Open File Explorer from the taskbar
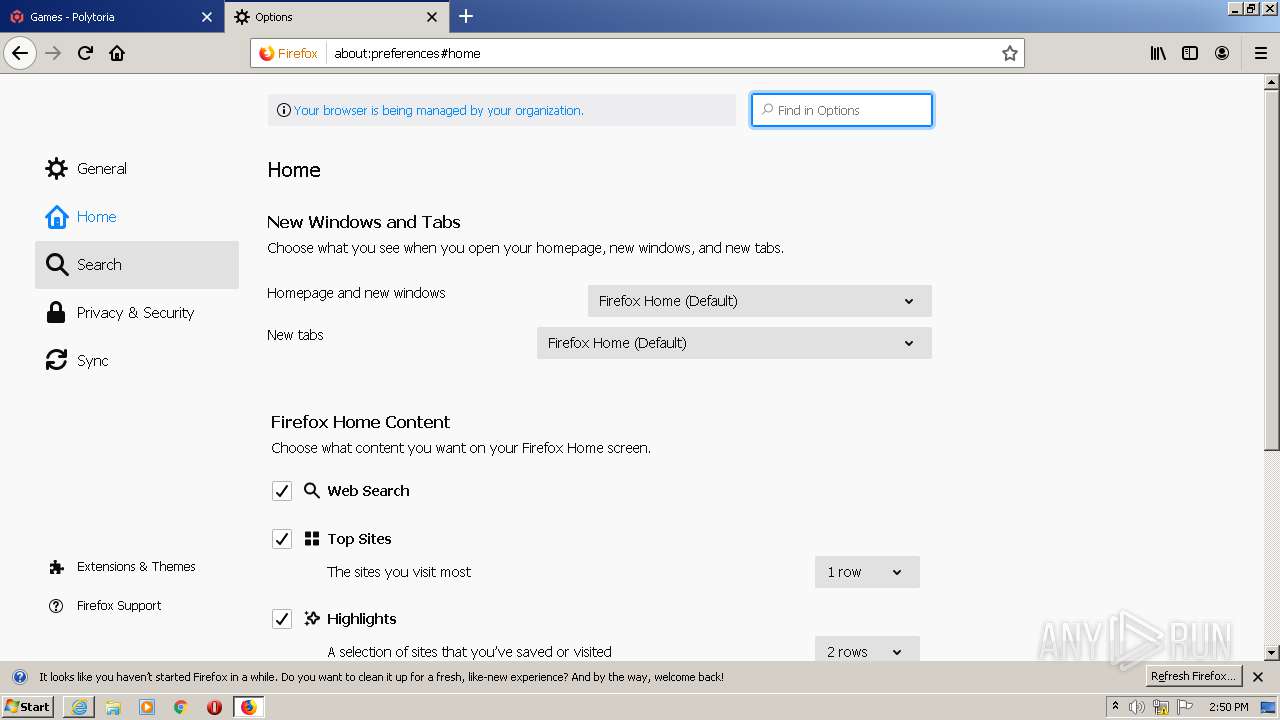This screenshot has height=720, width=1280. pyautogui.click(x=113, y=707)
